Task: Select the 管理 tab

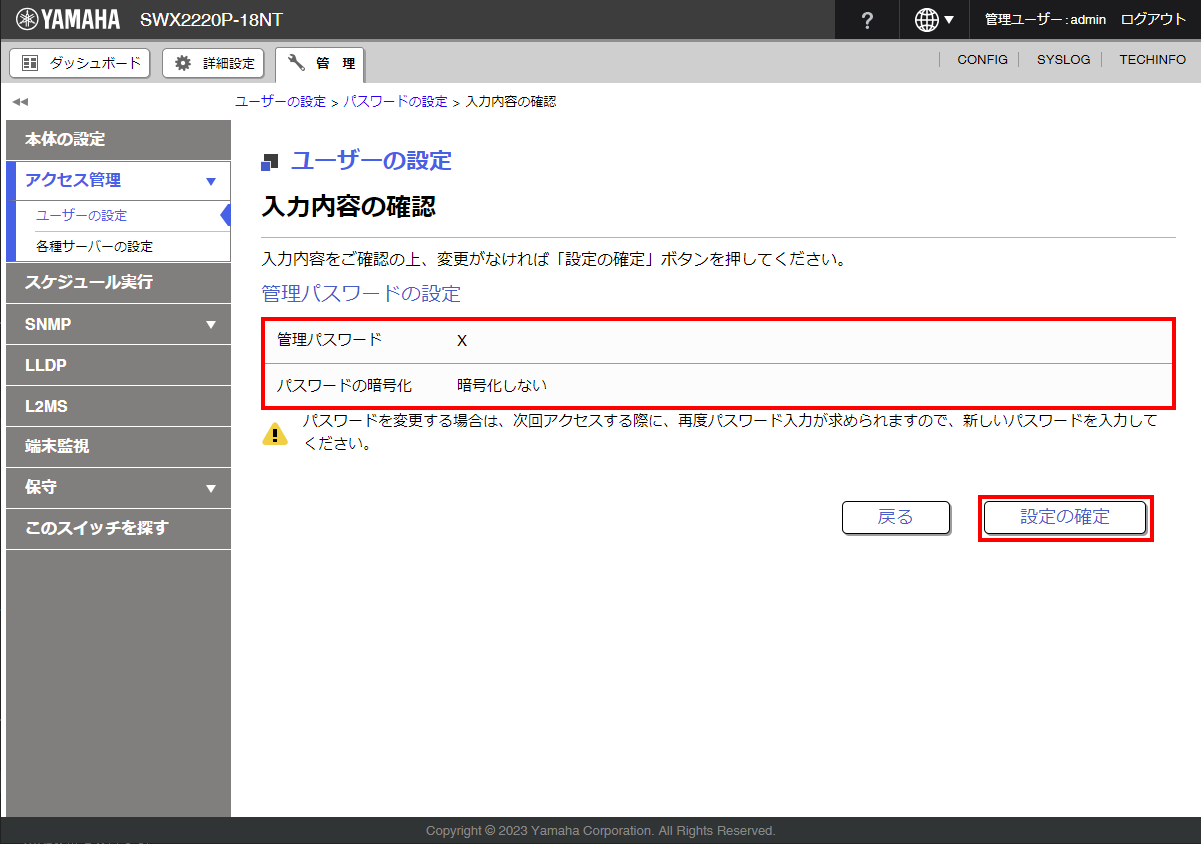Action: click(x=321, y=64)
